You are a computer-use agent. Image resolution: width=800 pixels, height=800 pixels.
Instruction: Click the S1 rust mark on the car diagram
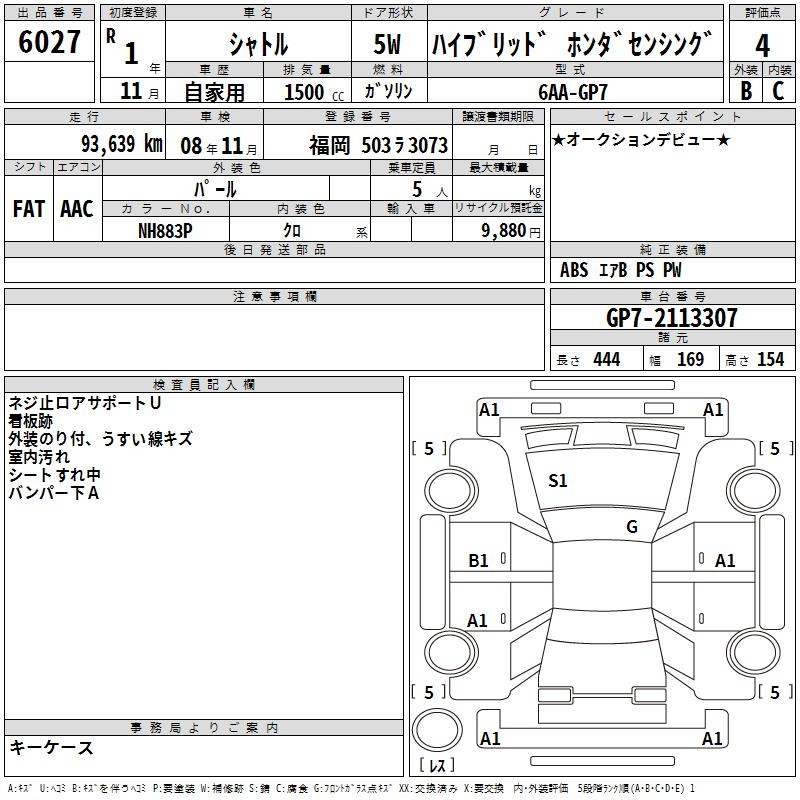coord(557,481)
